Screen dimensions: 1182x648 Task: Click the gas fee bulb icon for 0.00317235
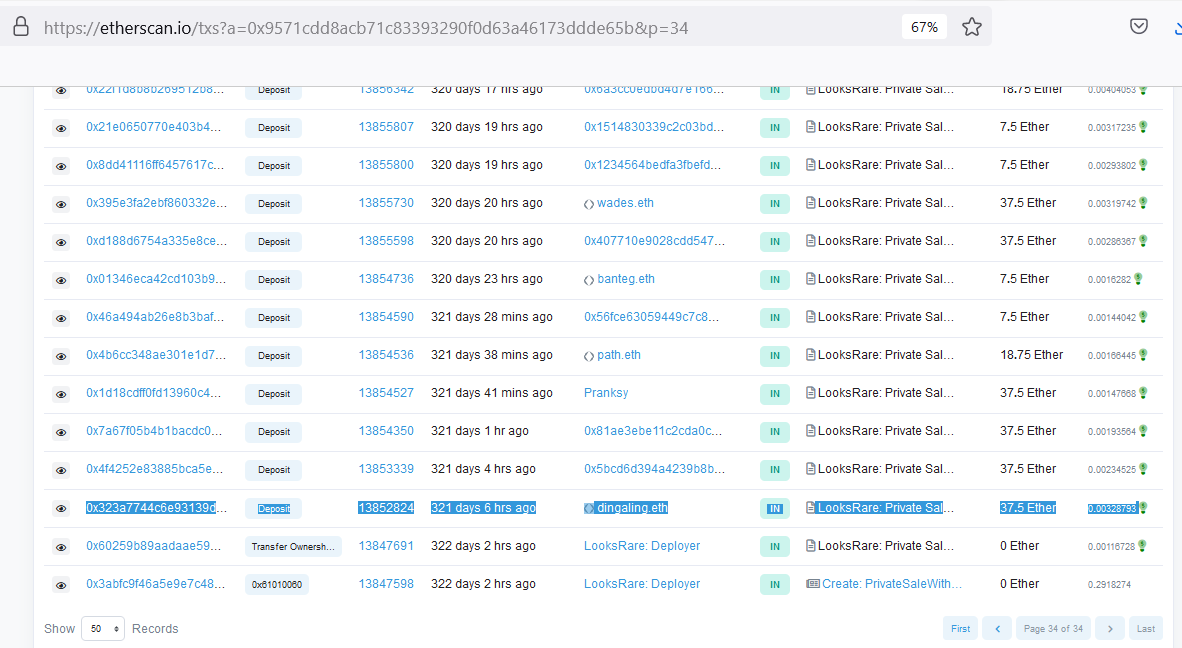(1144, 127)
